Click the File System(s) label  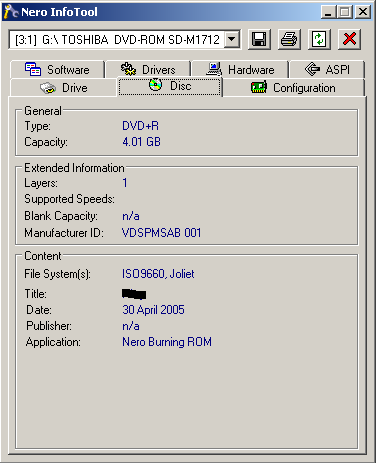[x=57, y=274]
